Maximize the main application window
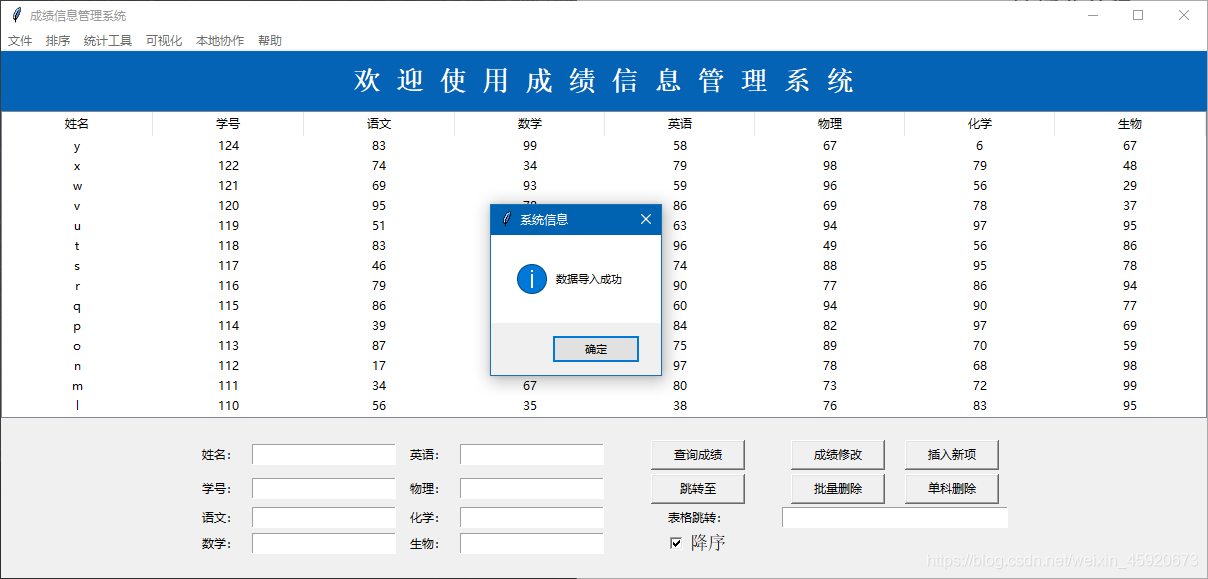The width and height of the screenshot is (1208, 579). click(x=1138, y=15)
